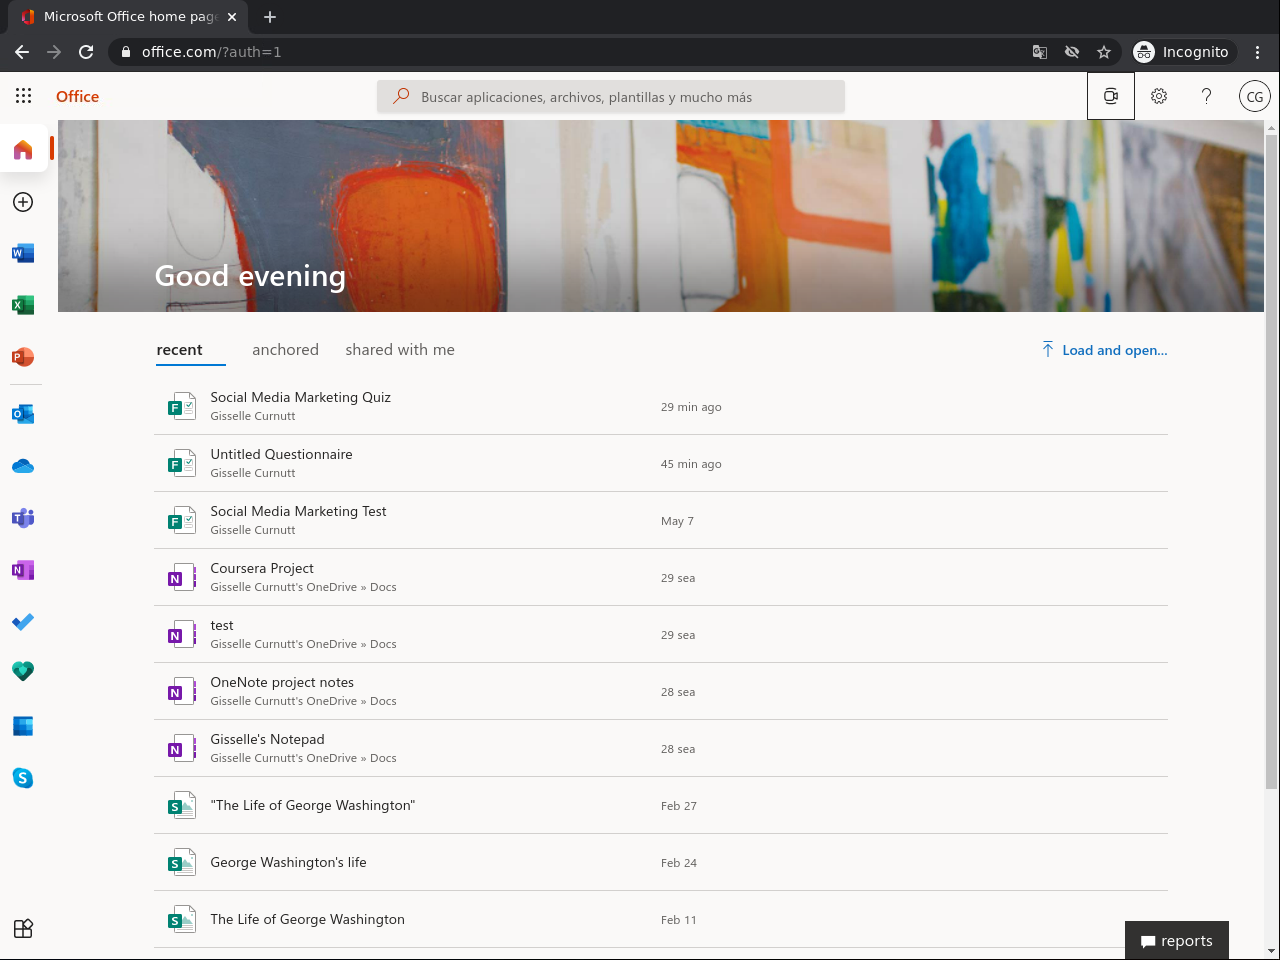The width and height of the screenshot is (1280, 960).
Task: Open OneNote from the sidebar
Action: pyautogui.click(x=23, y=570)
